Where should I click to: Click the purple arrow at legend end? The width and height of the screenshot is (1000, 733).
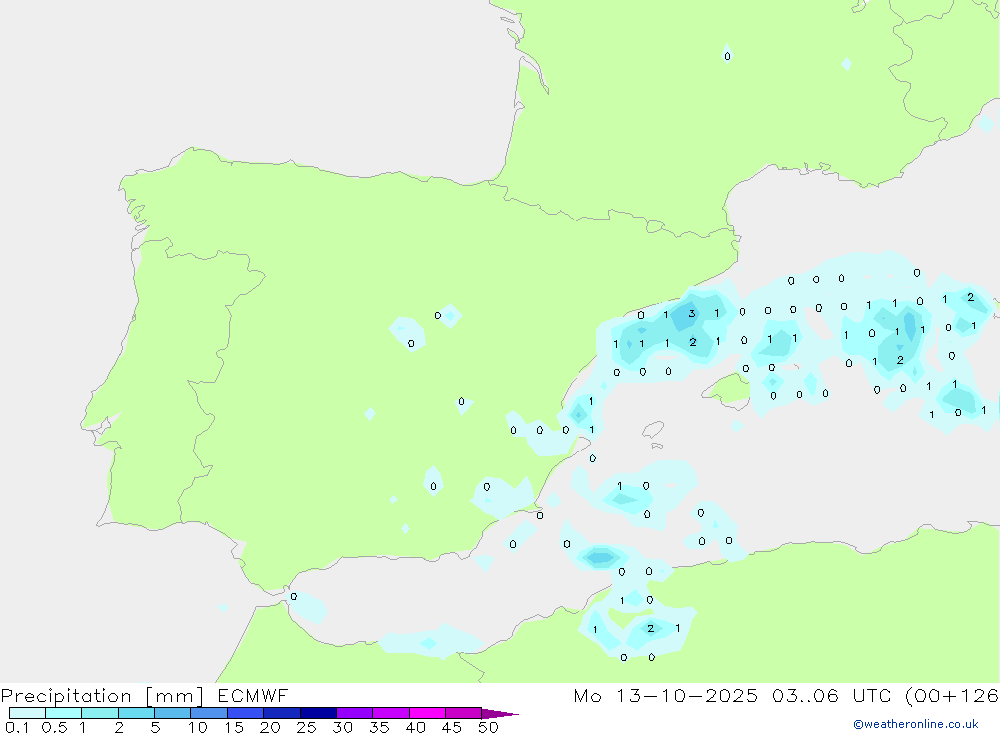[x=499, y=713]
